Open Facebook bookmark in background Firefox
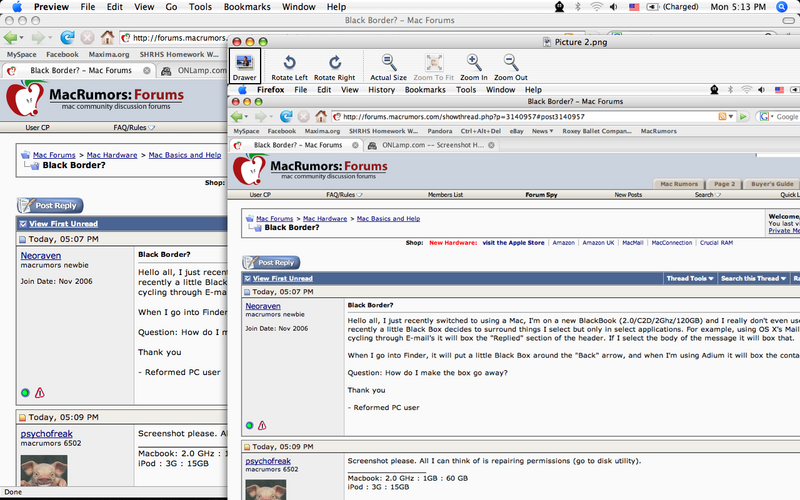The width and height of the screenshot is (800, 500). click(x=62, y=54)
